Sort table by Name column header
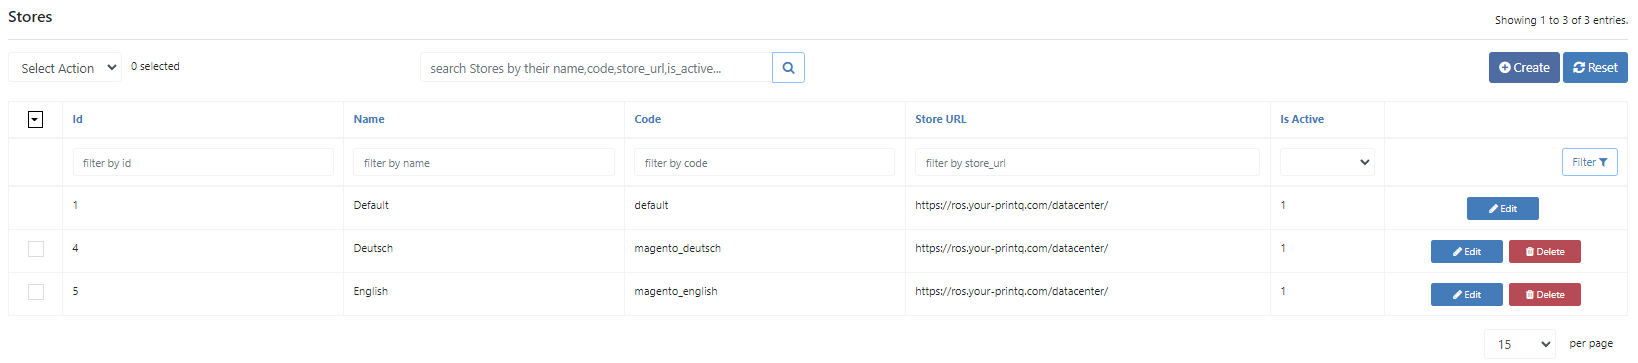 (x=369, y=119)
